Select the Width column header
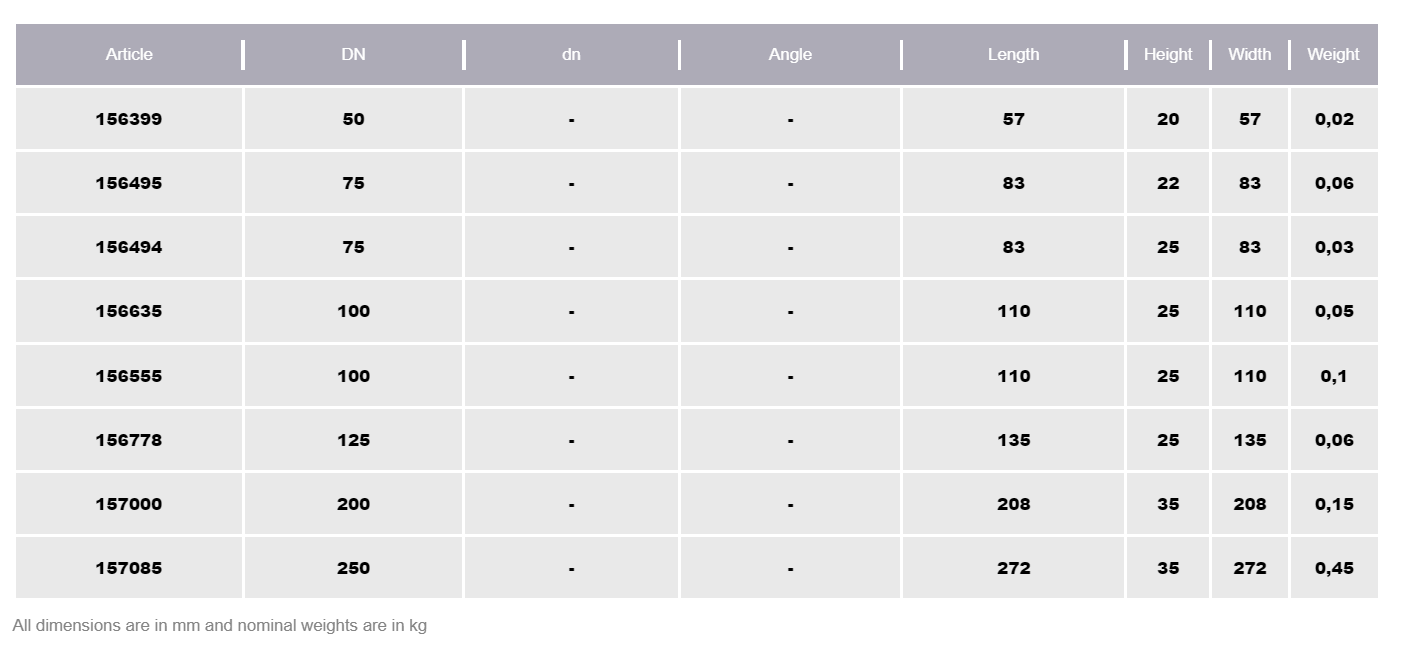 click(x=1249, y=55)
